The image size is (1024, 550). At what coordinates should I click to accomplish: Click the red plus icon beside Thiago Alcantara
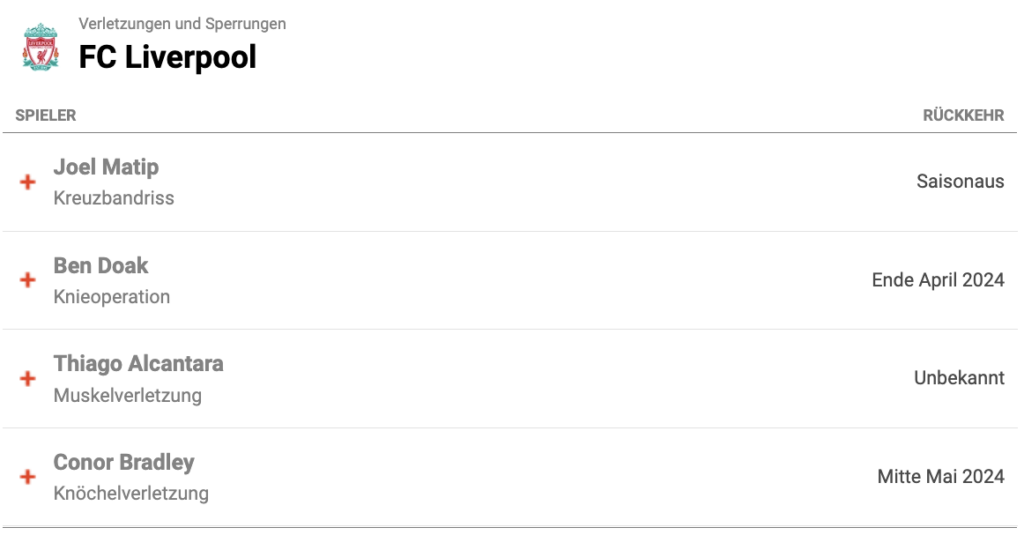coord(27,378)
